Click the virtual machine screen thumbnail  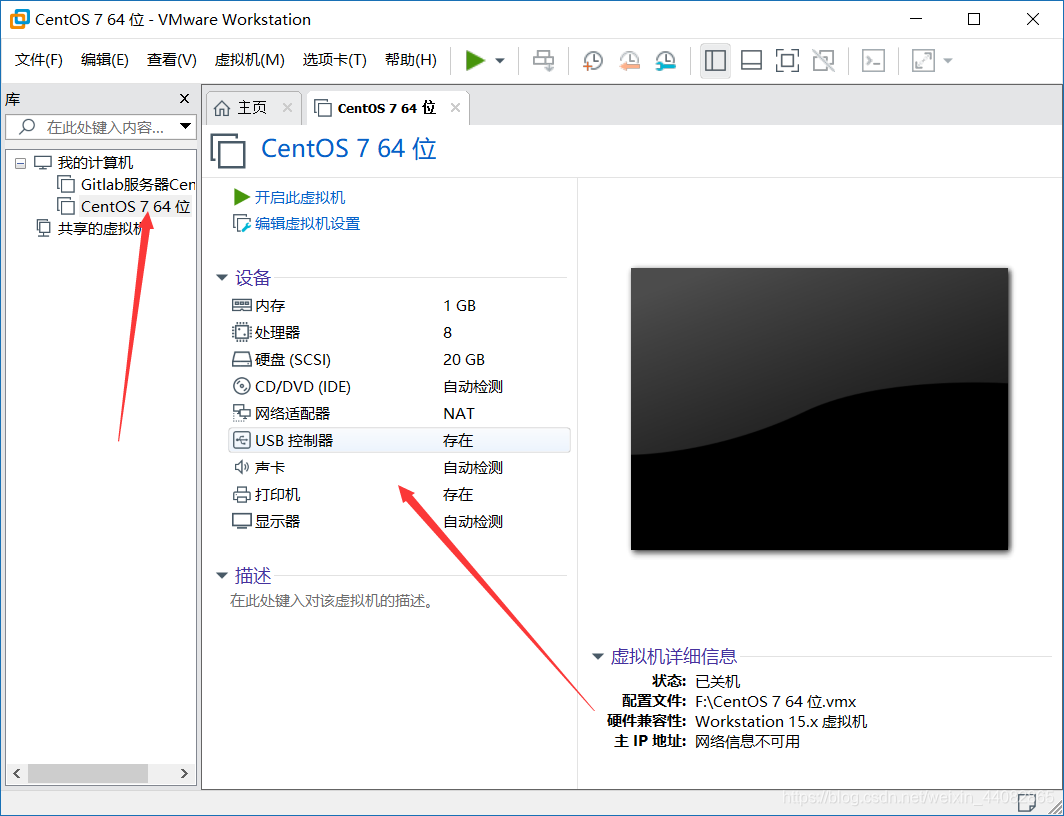(x=820, y=409)
